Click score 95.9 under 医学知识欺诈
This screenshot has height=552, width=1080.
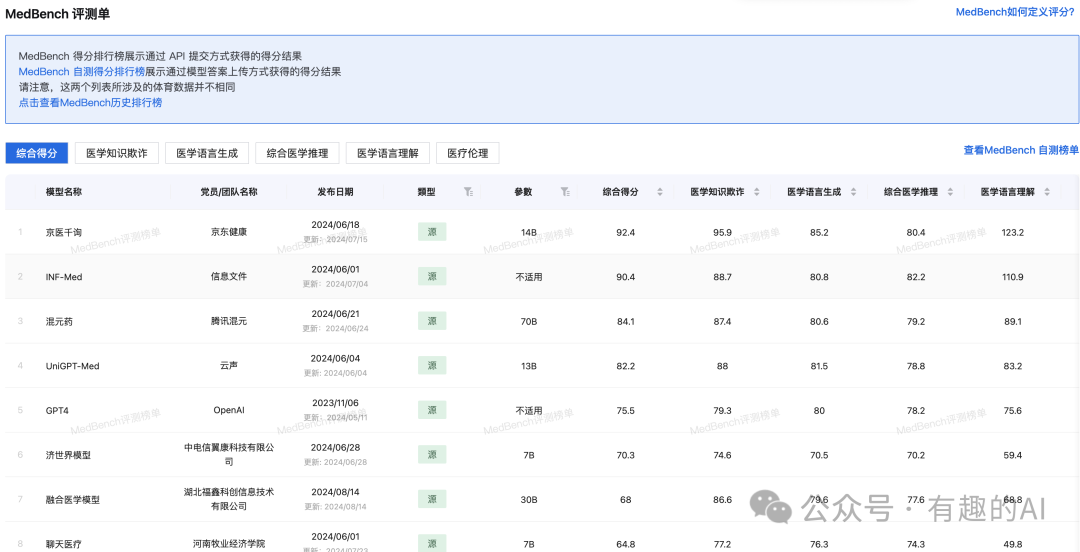[723, 233]
